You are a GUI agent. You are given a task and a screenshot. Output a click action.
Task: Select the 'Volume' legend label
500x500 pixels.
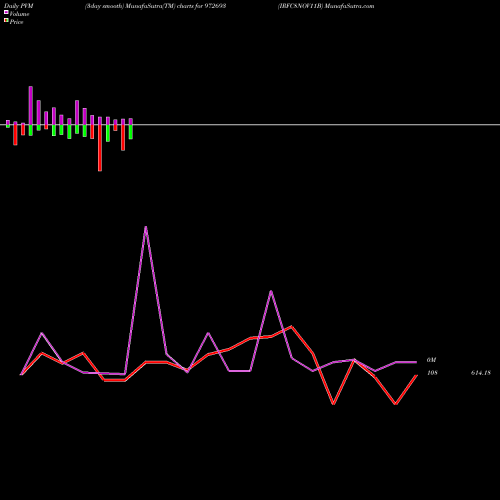[x=19, y=14]
